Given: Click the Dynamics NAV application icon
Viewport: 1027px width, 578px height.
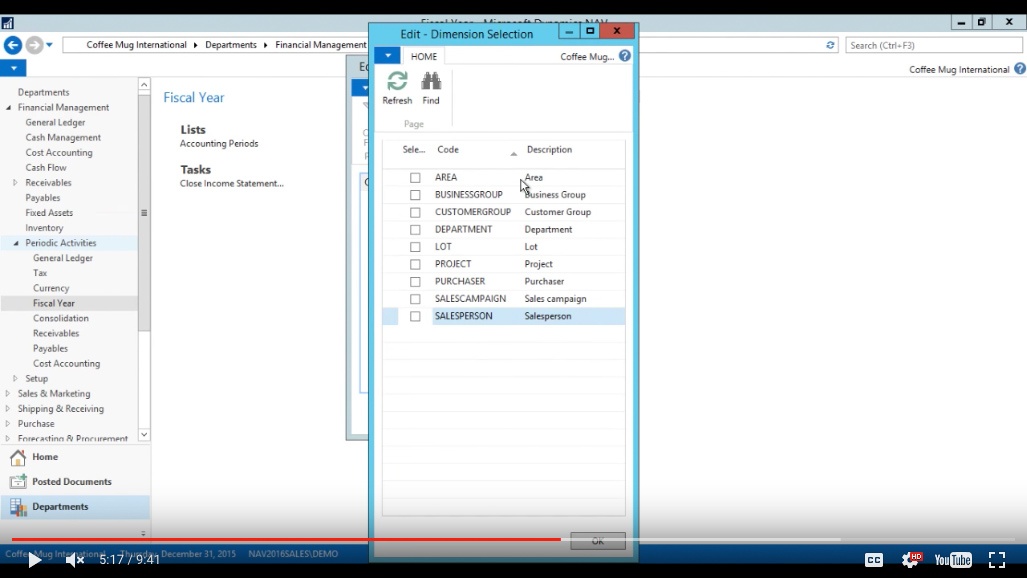Looking at the screenshot, I should point(7,23).
